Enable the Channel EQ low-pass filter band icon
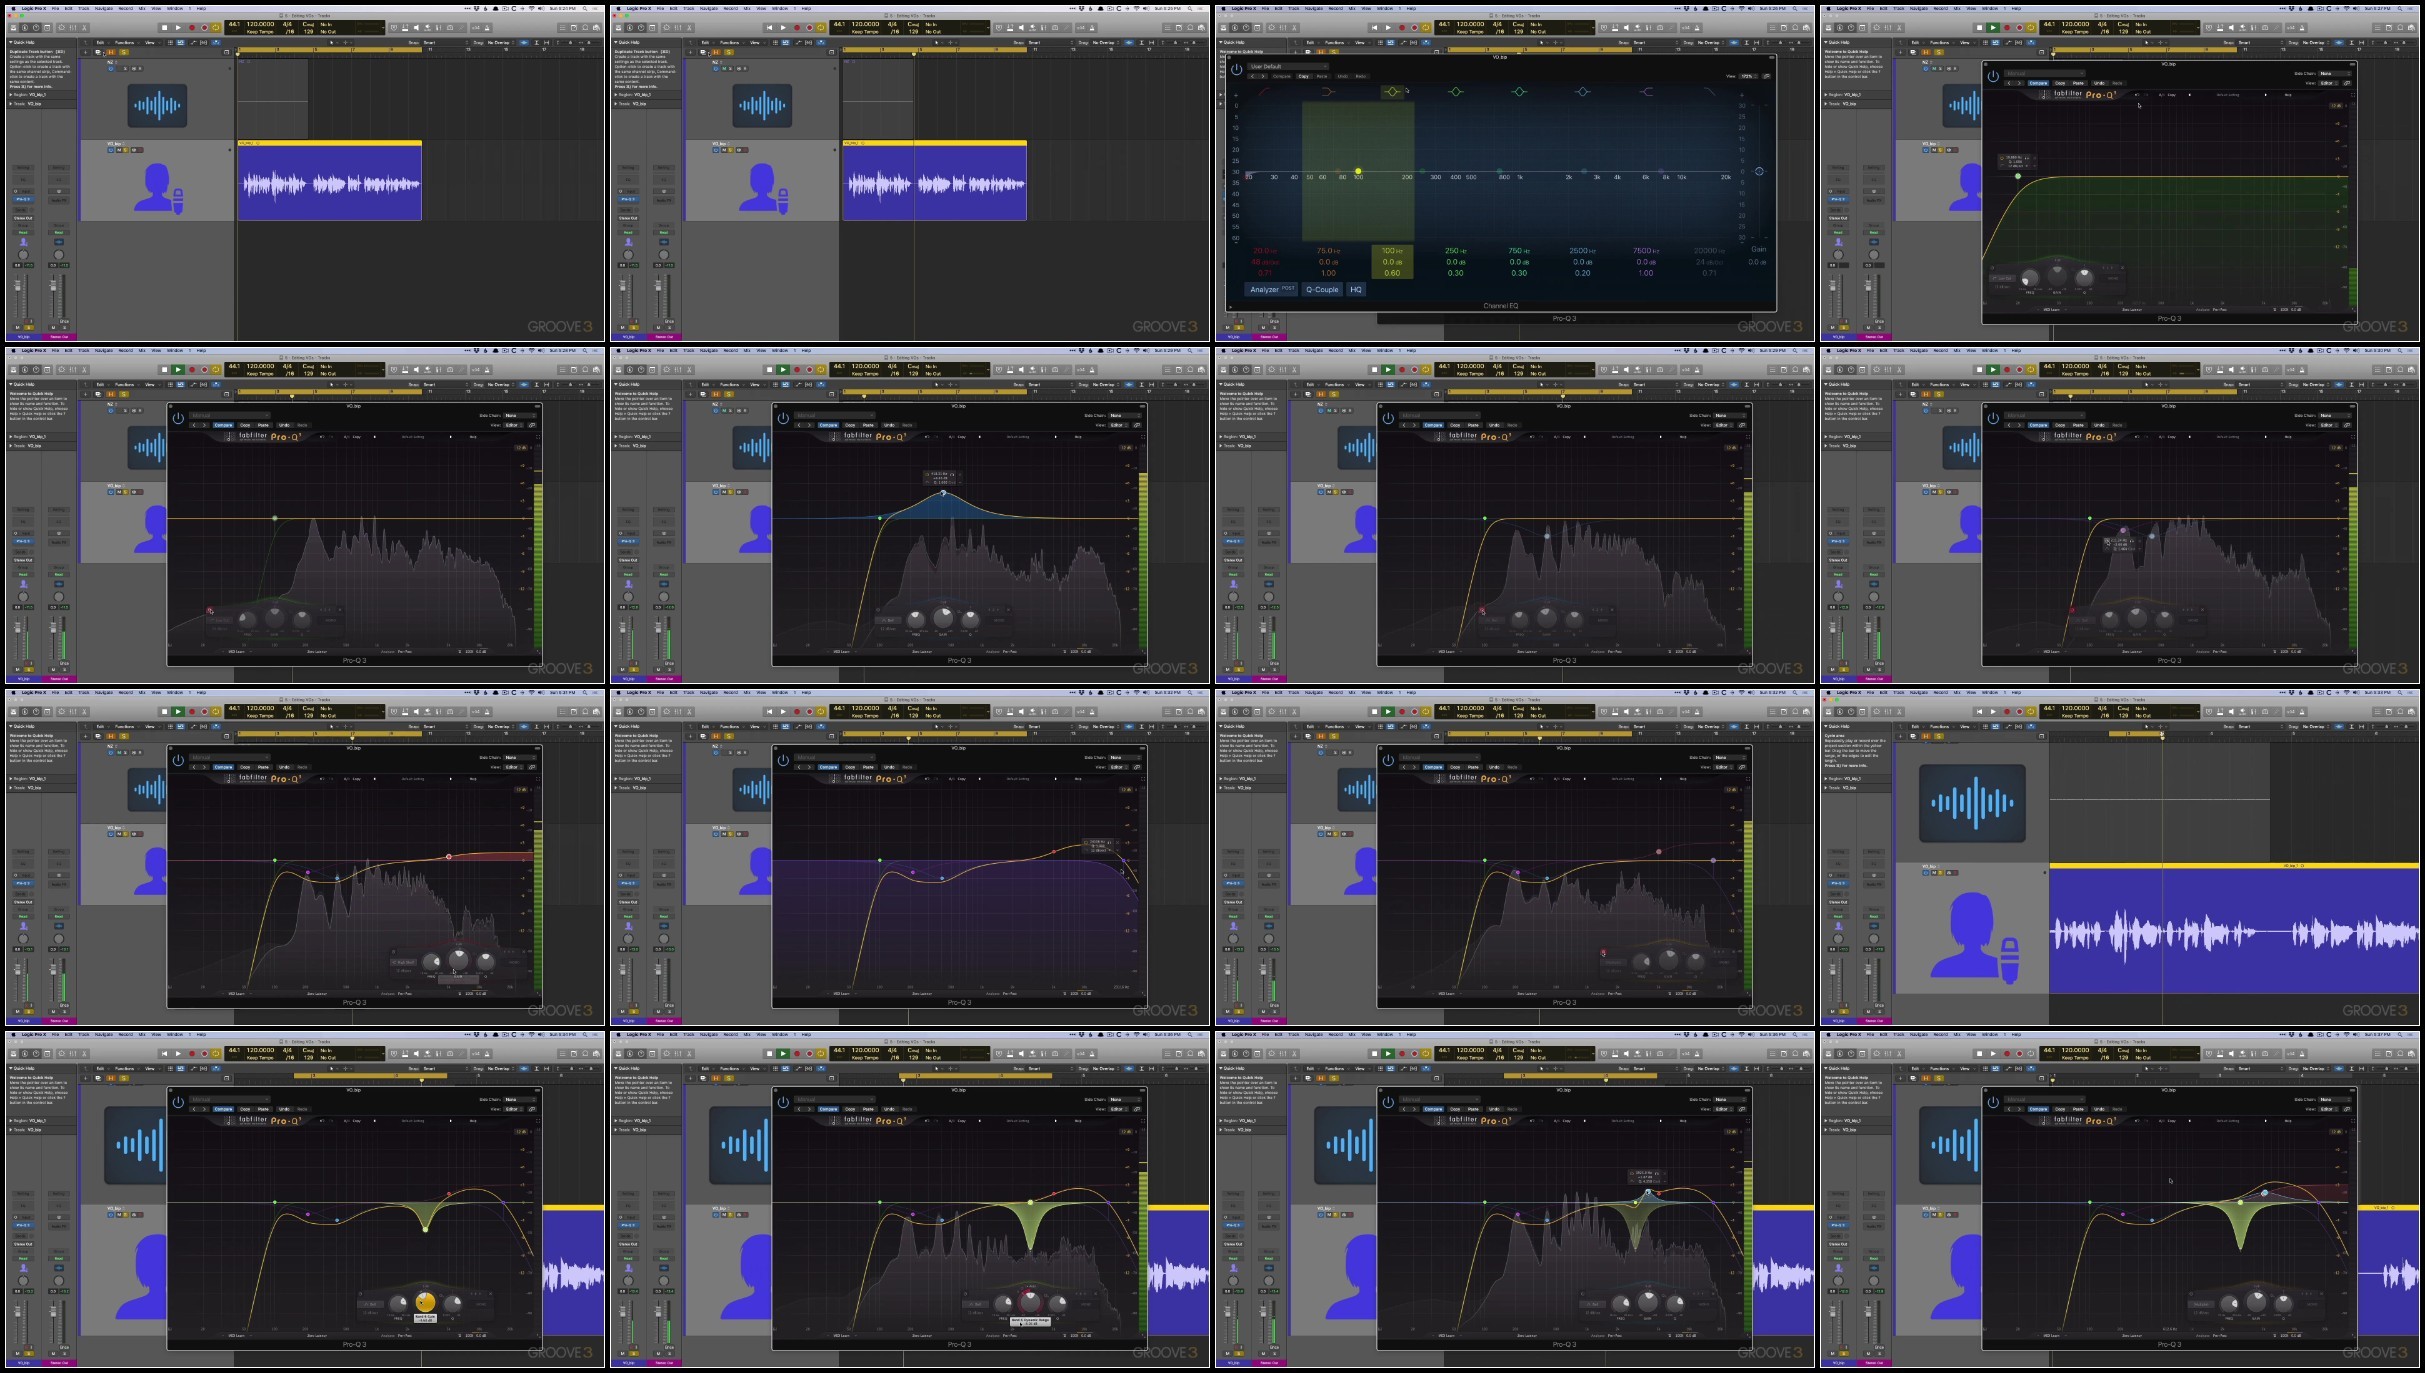 click(1710, 92)
